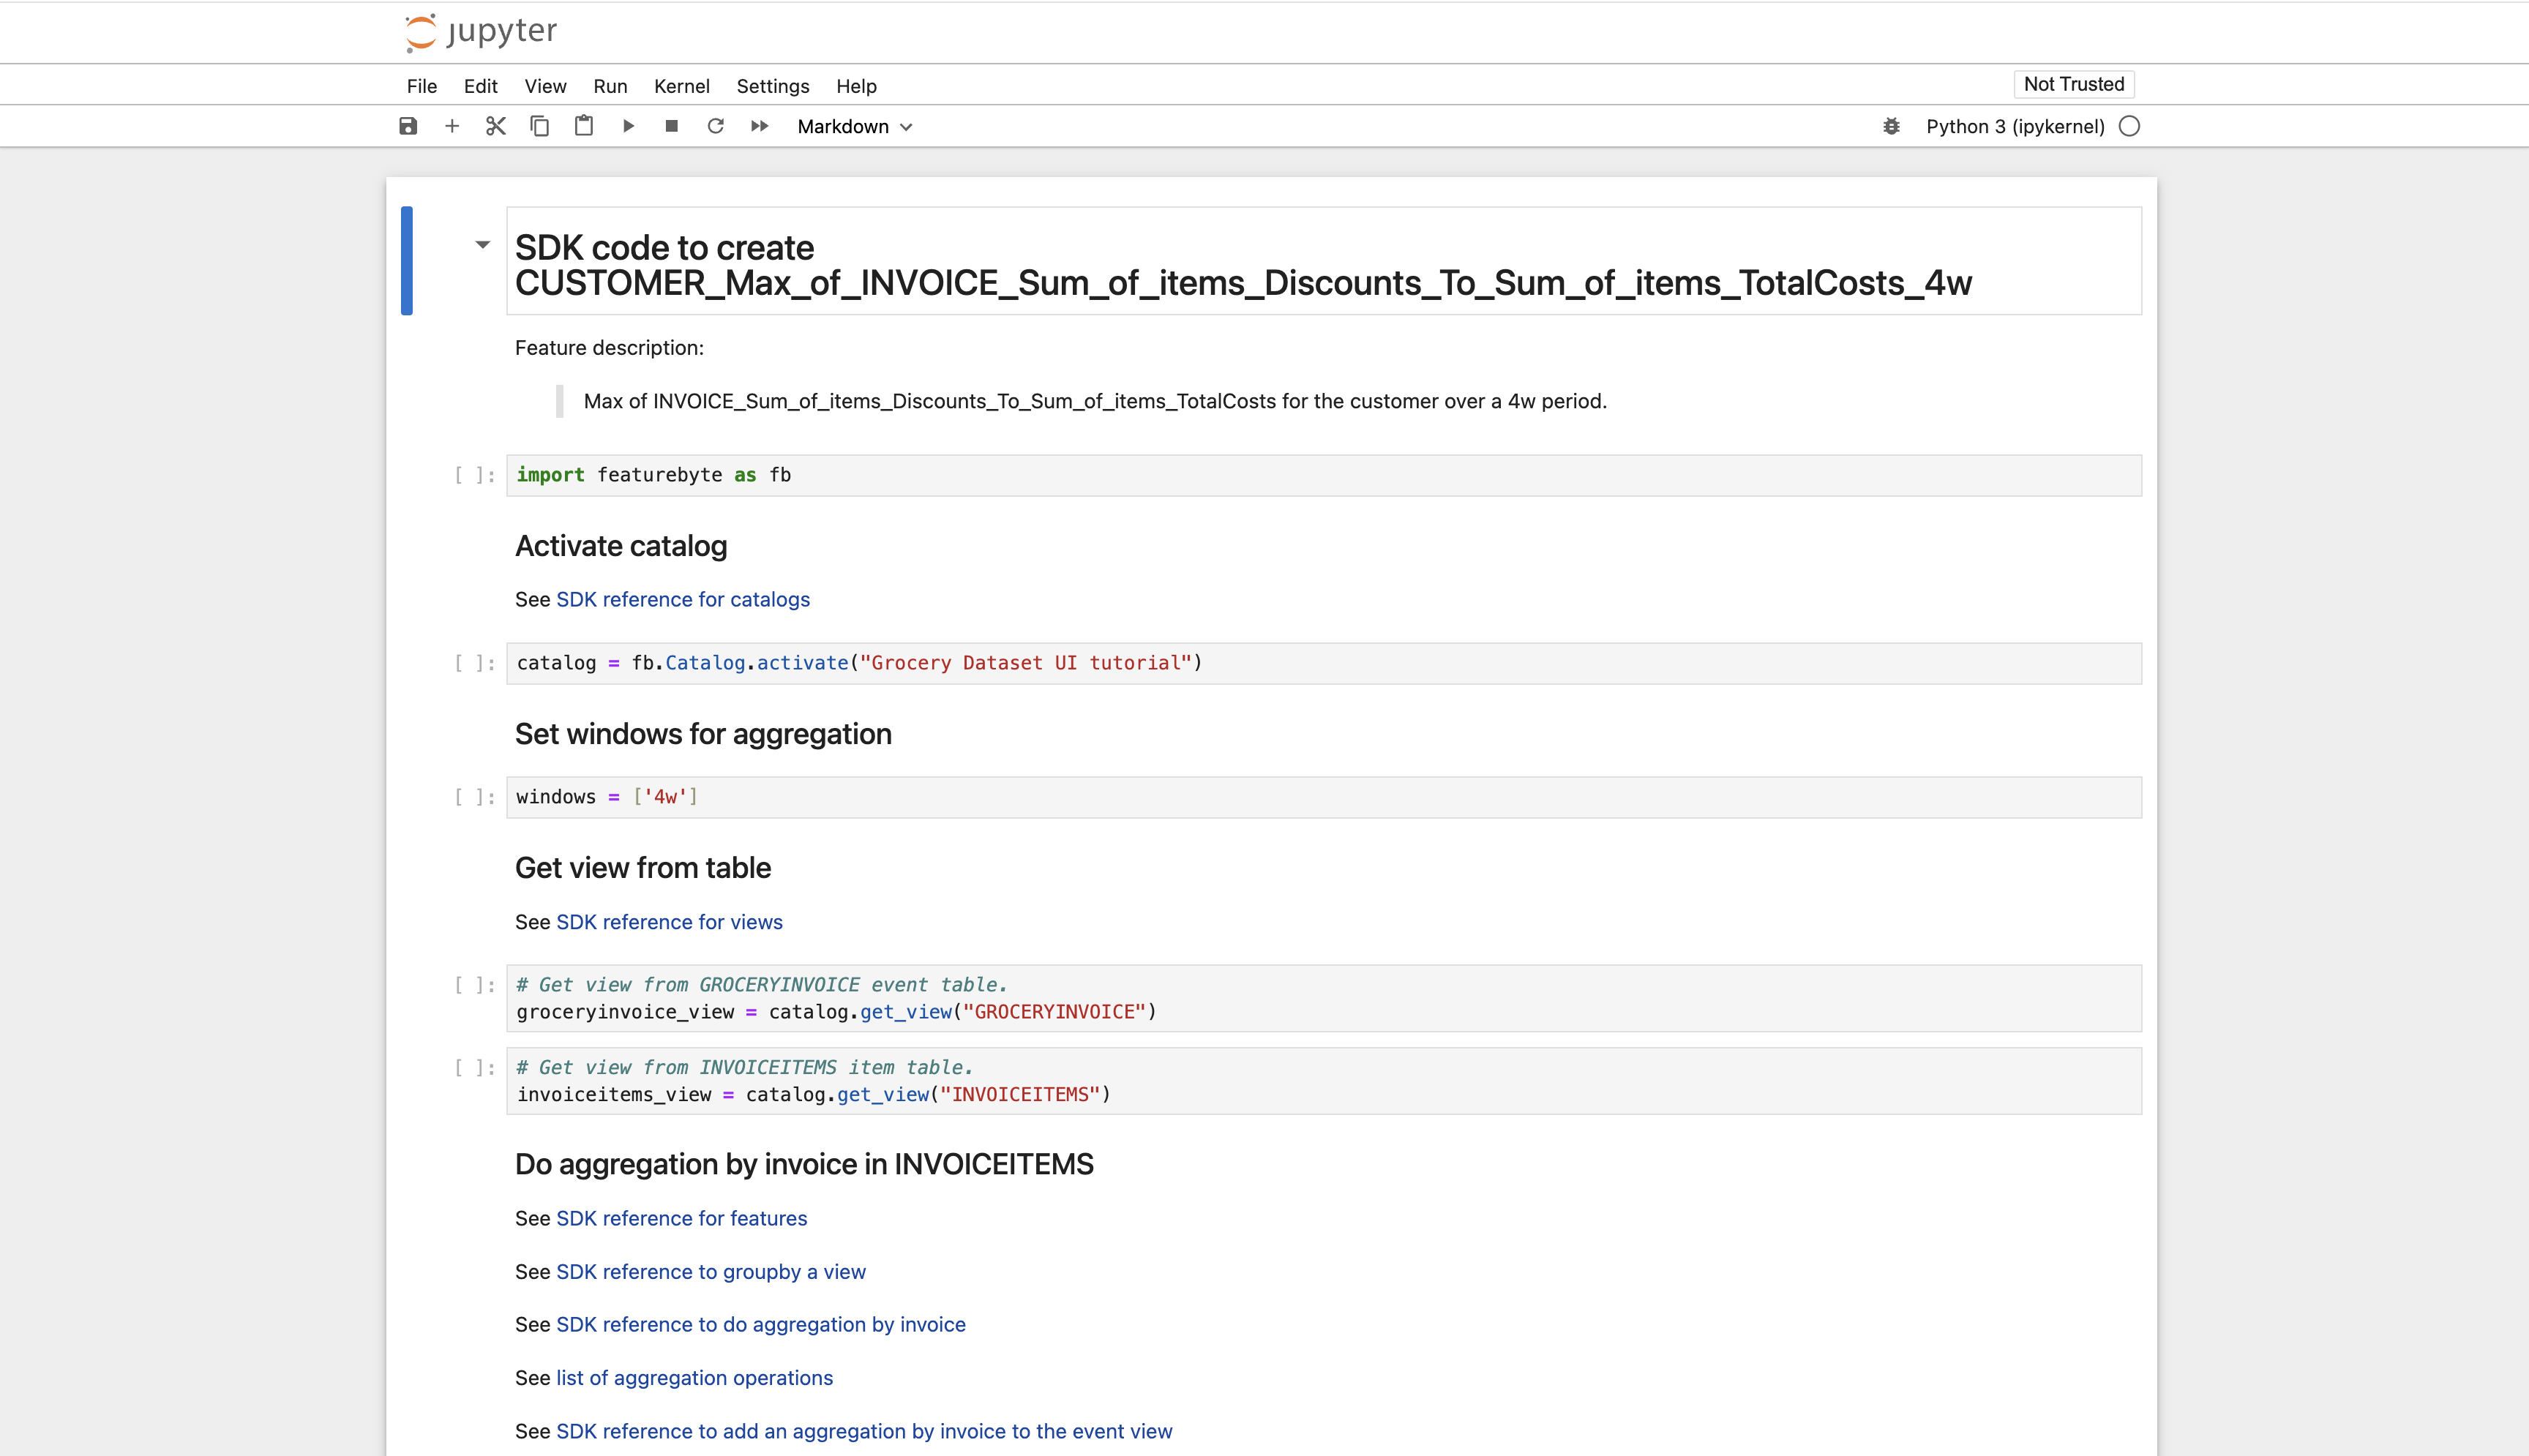
Task: Open the Help menu
Action: (857, 86)
